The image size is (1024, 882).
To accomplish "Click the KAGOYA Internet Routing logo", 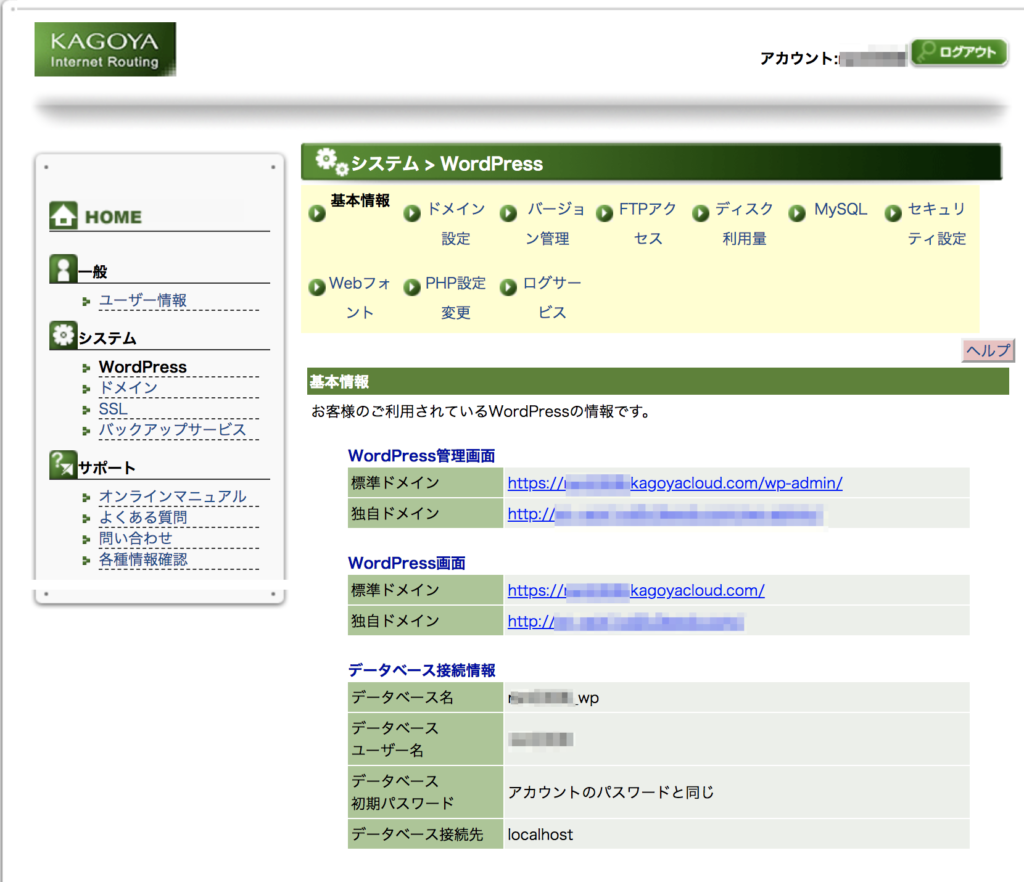I will click(x=105, y=50).
